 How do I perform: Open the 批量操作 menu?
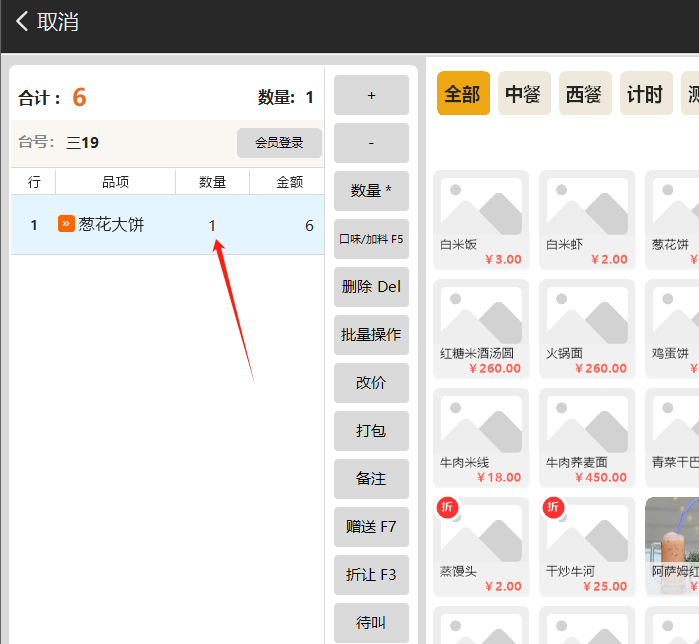(x=371, y=335)
